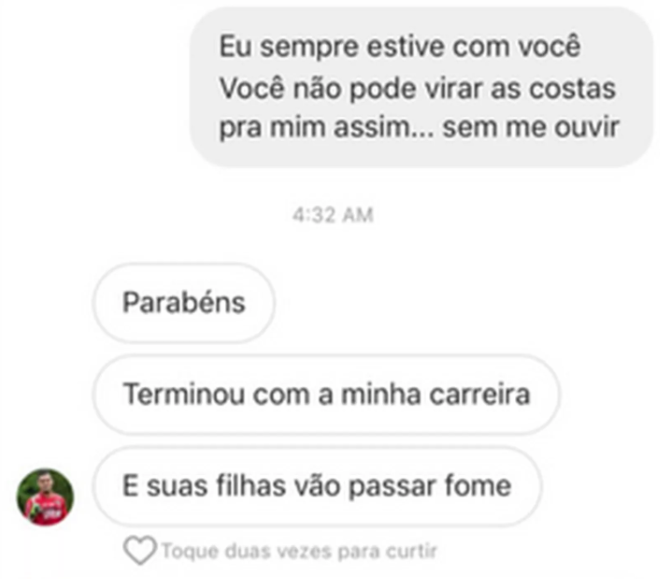Viewport: 660px width, 579px height.
Task: Click the line "Eu sempre estive com você"
Action: pyautogui.click(x=400, y=46)
